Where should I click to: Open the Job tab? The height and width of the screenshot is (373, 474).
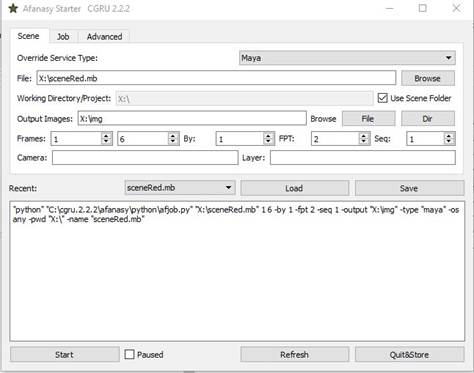click(x=63, y=37)
